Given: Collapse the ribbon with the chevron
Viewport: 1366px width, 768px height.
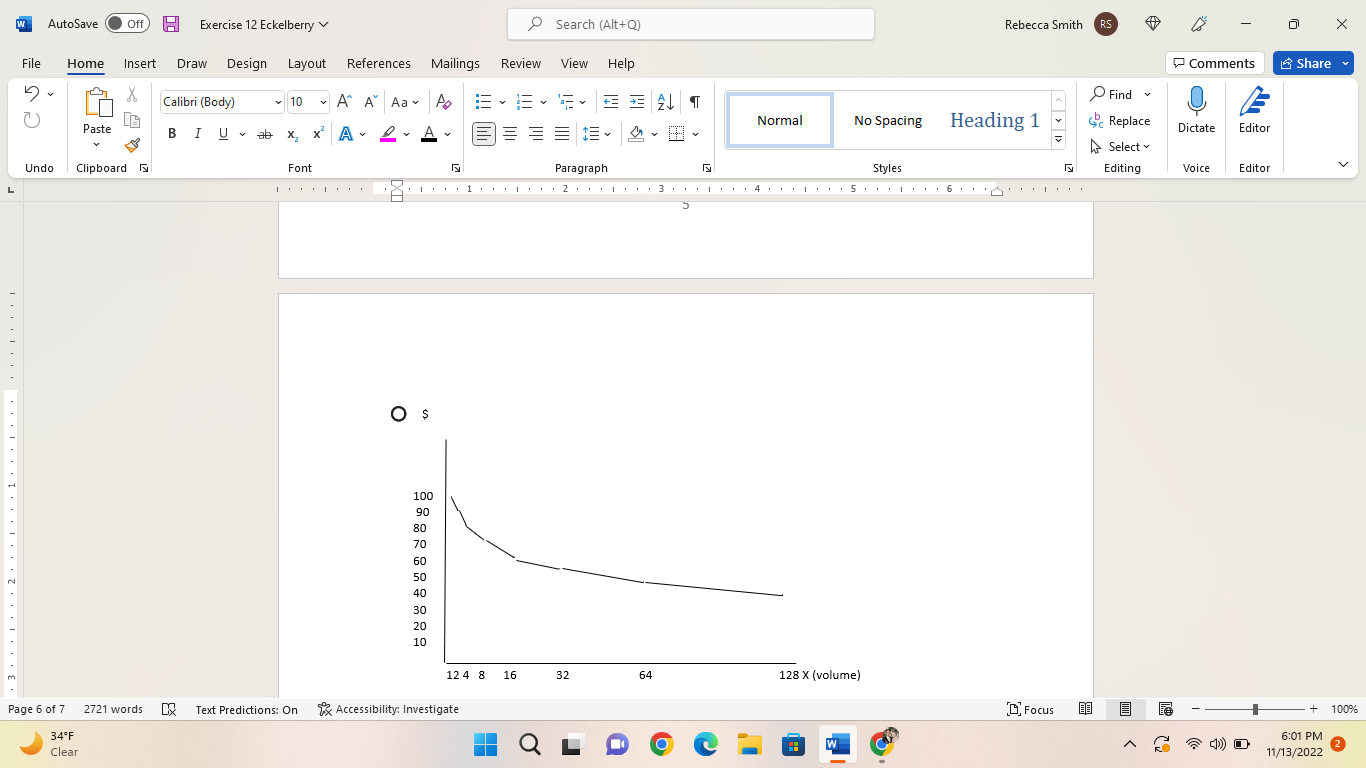Looking at the screenshot, I should (x=1343, y=164).
